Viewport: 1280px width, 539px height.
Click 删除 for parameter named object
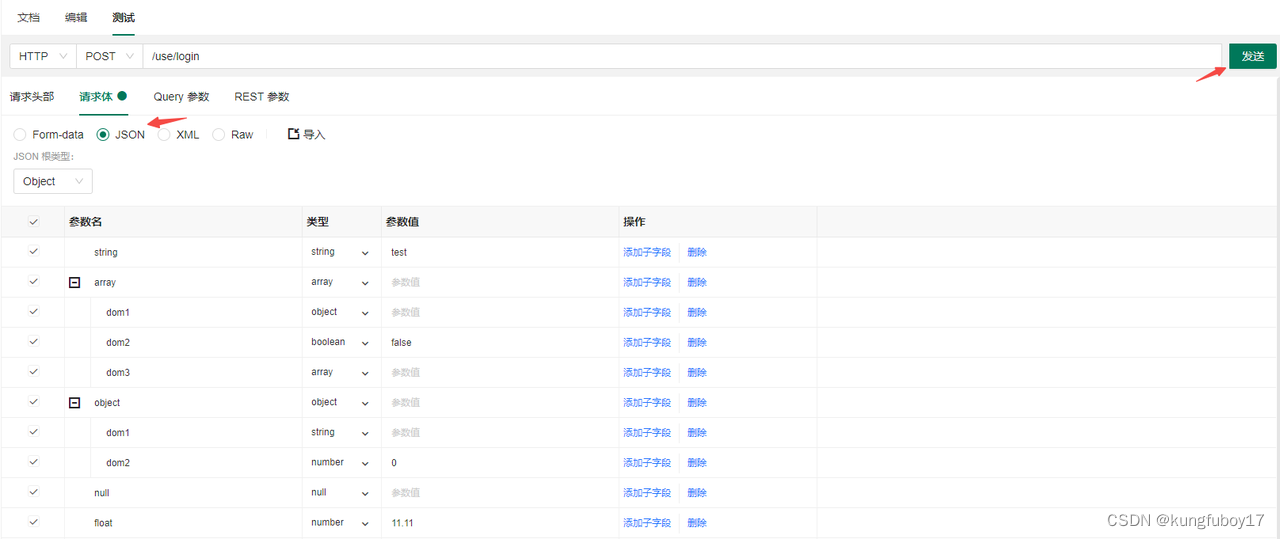pyautogui.click(x=697, y=402)
